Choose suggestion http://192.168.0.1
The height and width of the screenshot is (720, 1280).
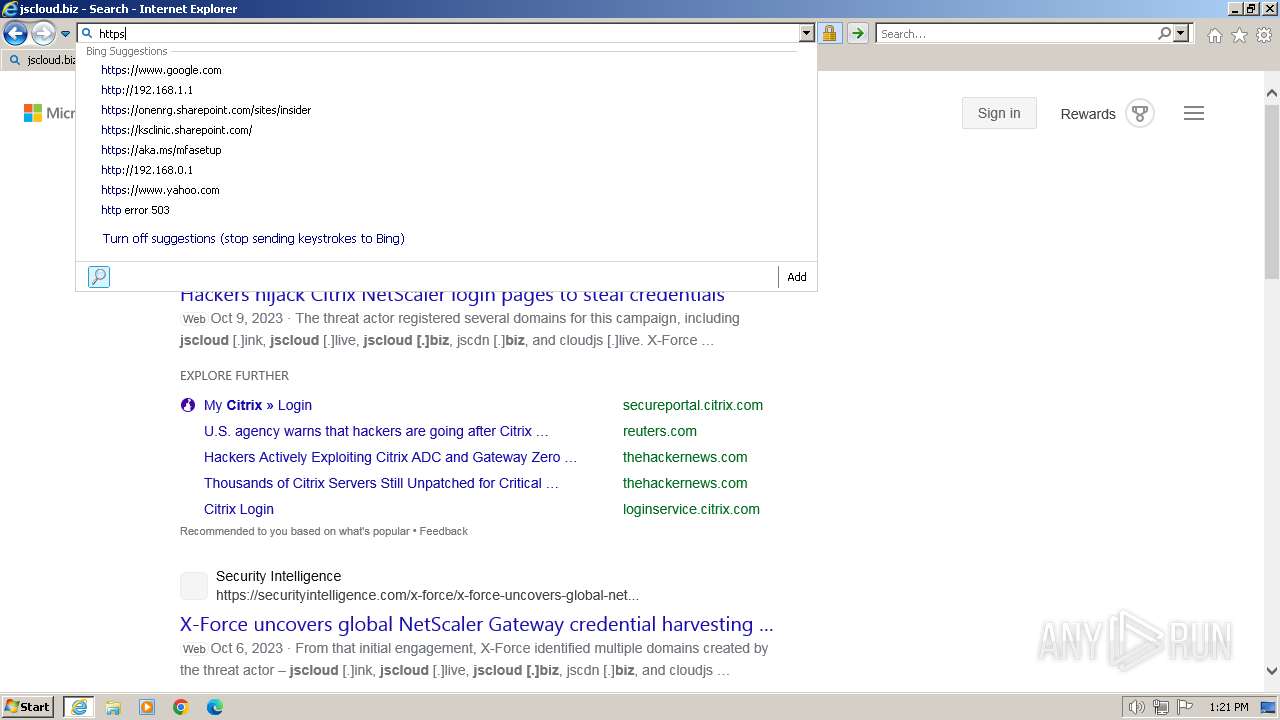tap(147, 170)
